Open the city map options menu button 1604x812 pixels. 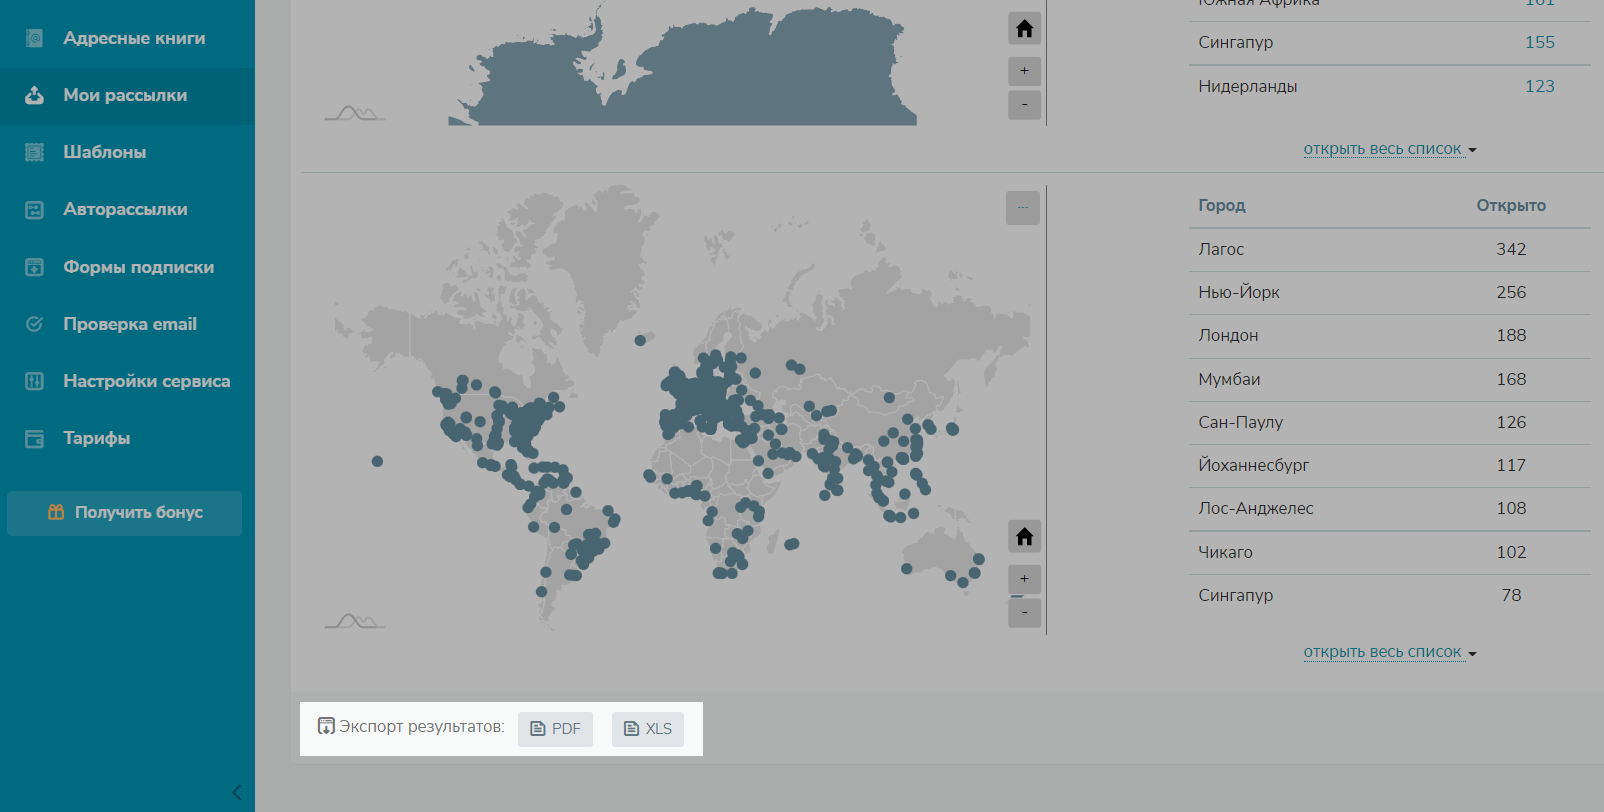(1022, 208)
